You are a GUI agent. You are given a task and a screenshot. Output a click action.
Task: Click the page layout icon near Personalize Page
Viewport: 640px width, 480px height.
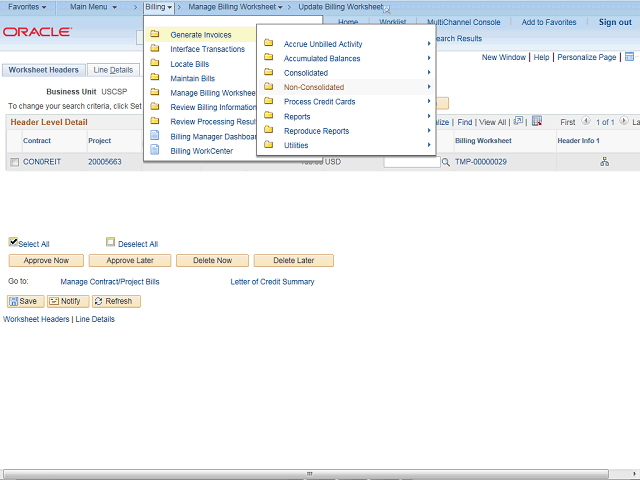[629, 57]
